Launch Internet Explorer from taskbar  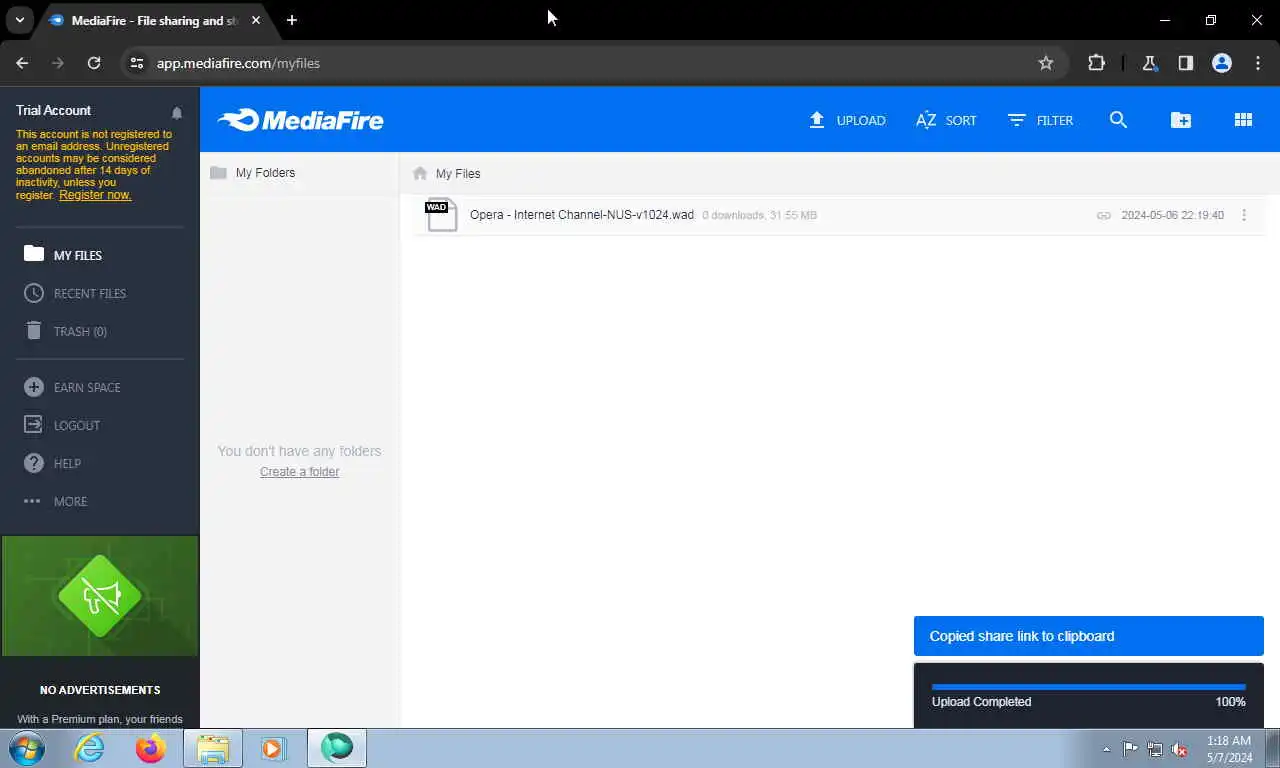(x=89, y=748)
